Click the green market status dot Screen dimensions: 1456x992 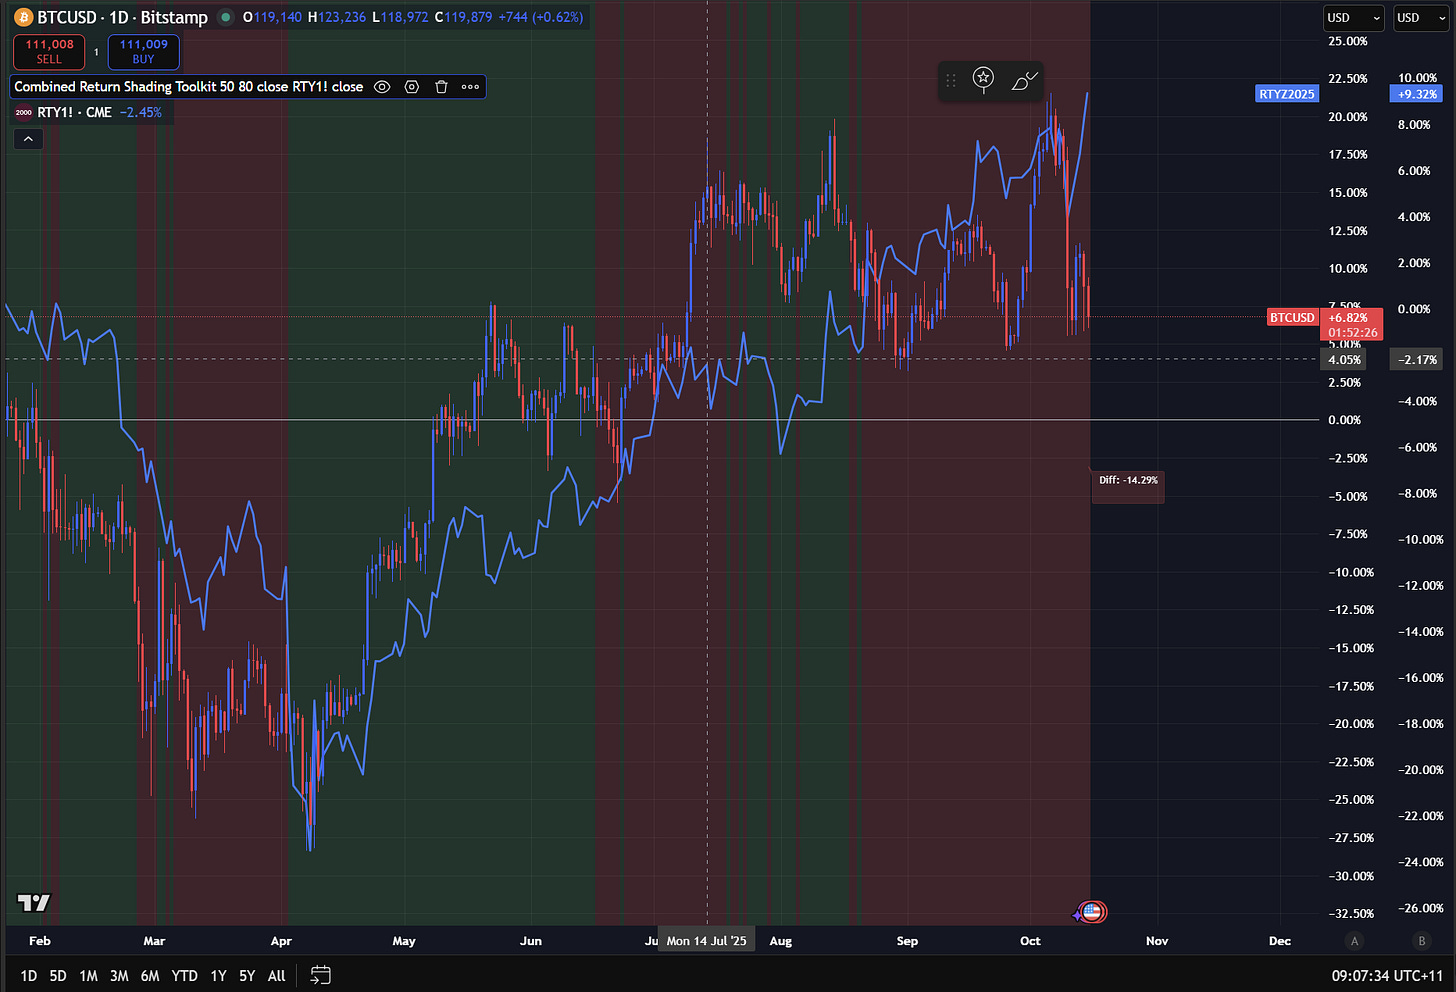(226, 17)
